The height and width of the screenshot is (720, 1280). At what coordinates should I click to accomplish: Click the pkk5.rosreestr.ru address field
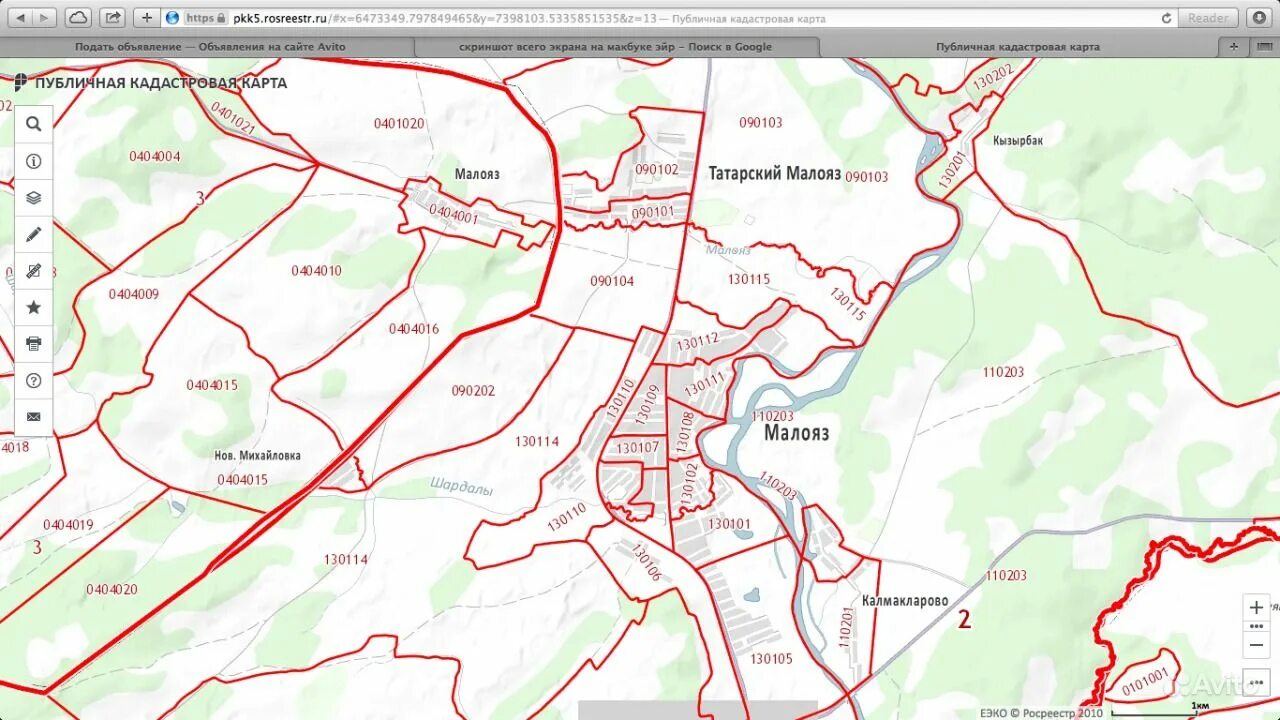click(x=668, y=18)
